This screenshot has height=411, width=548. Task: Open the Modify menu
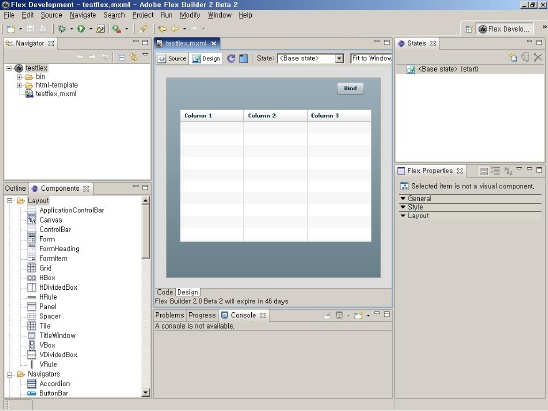190,15
